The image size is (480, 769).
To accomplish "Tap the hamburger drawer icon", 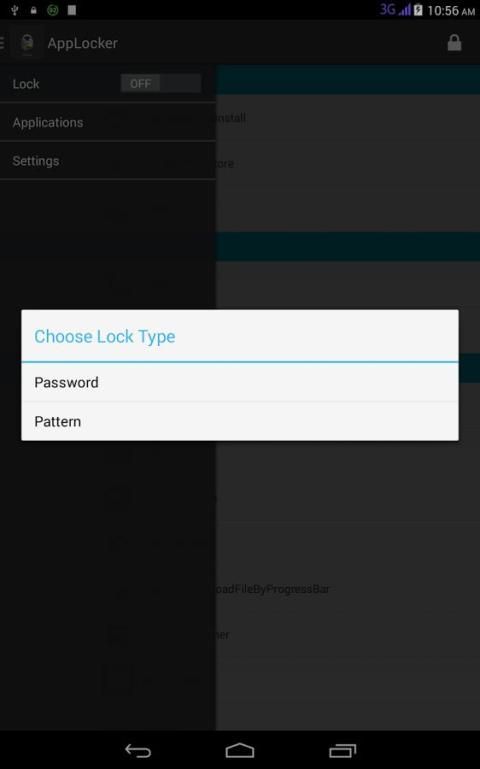I will (2, 43).
